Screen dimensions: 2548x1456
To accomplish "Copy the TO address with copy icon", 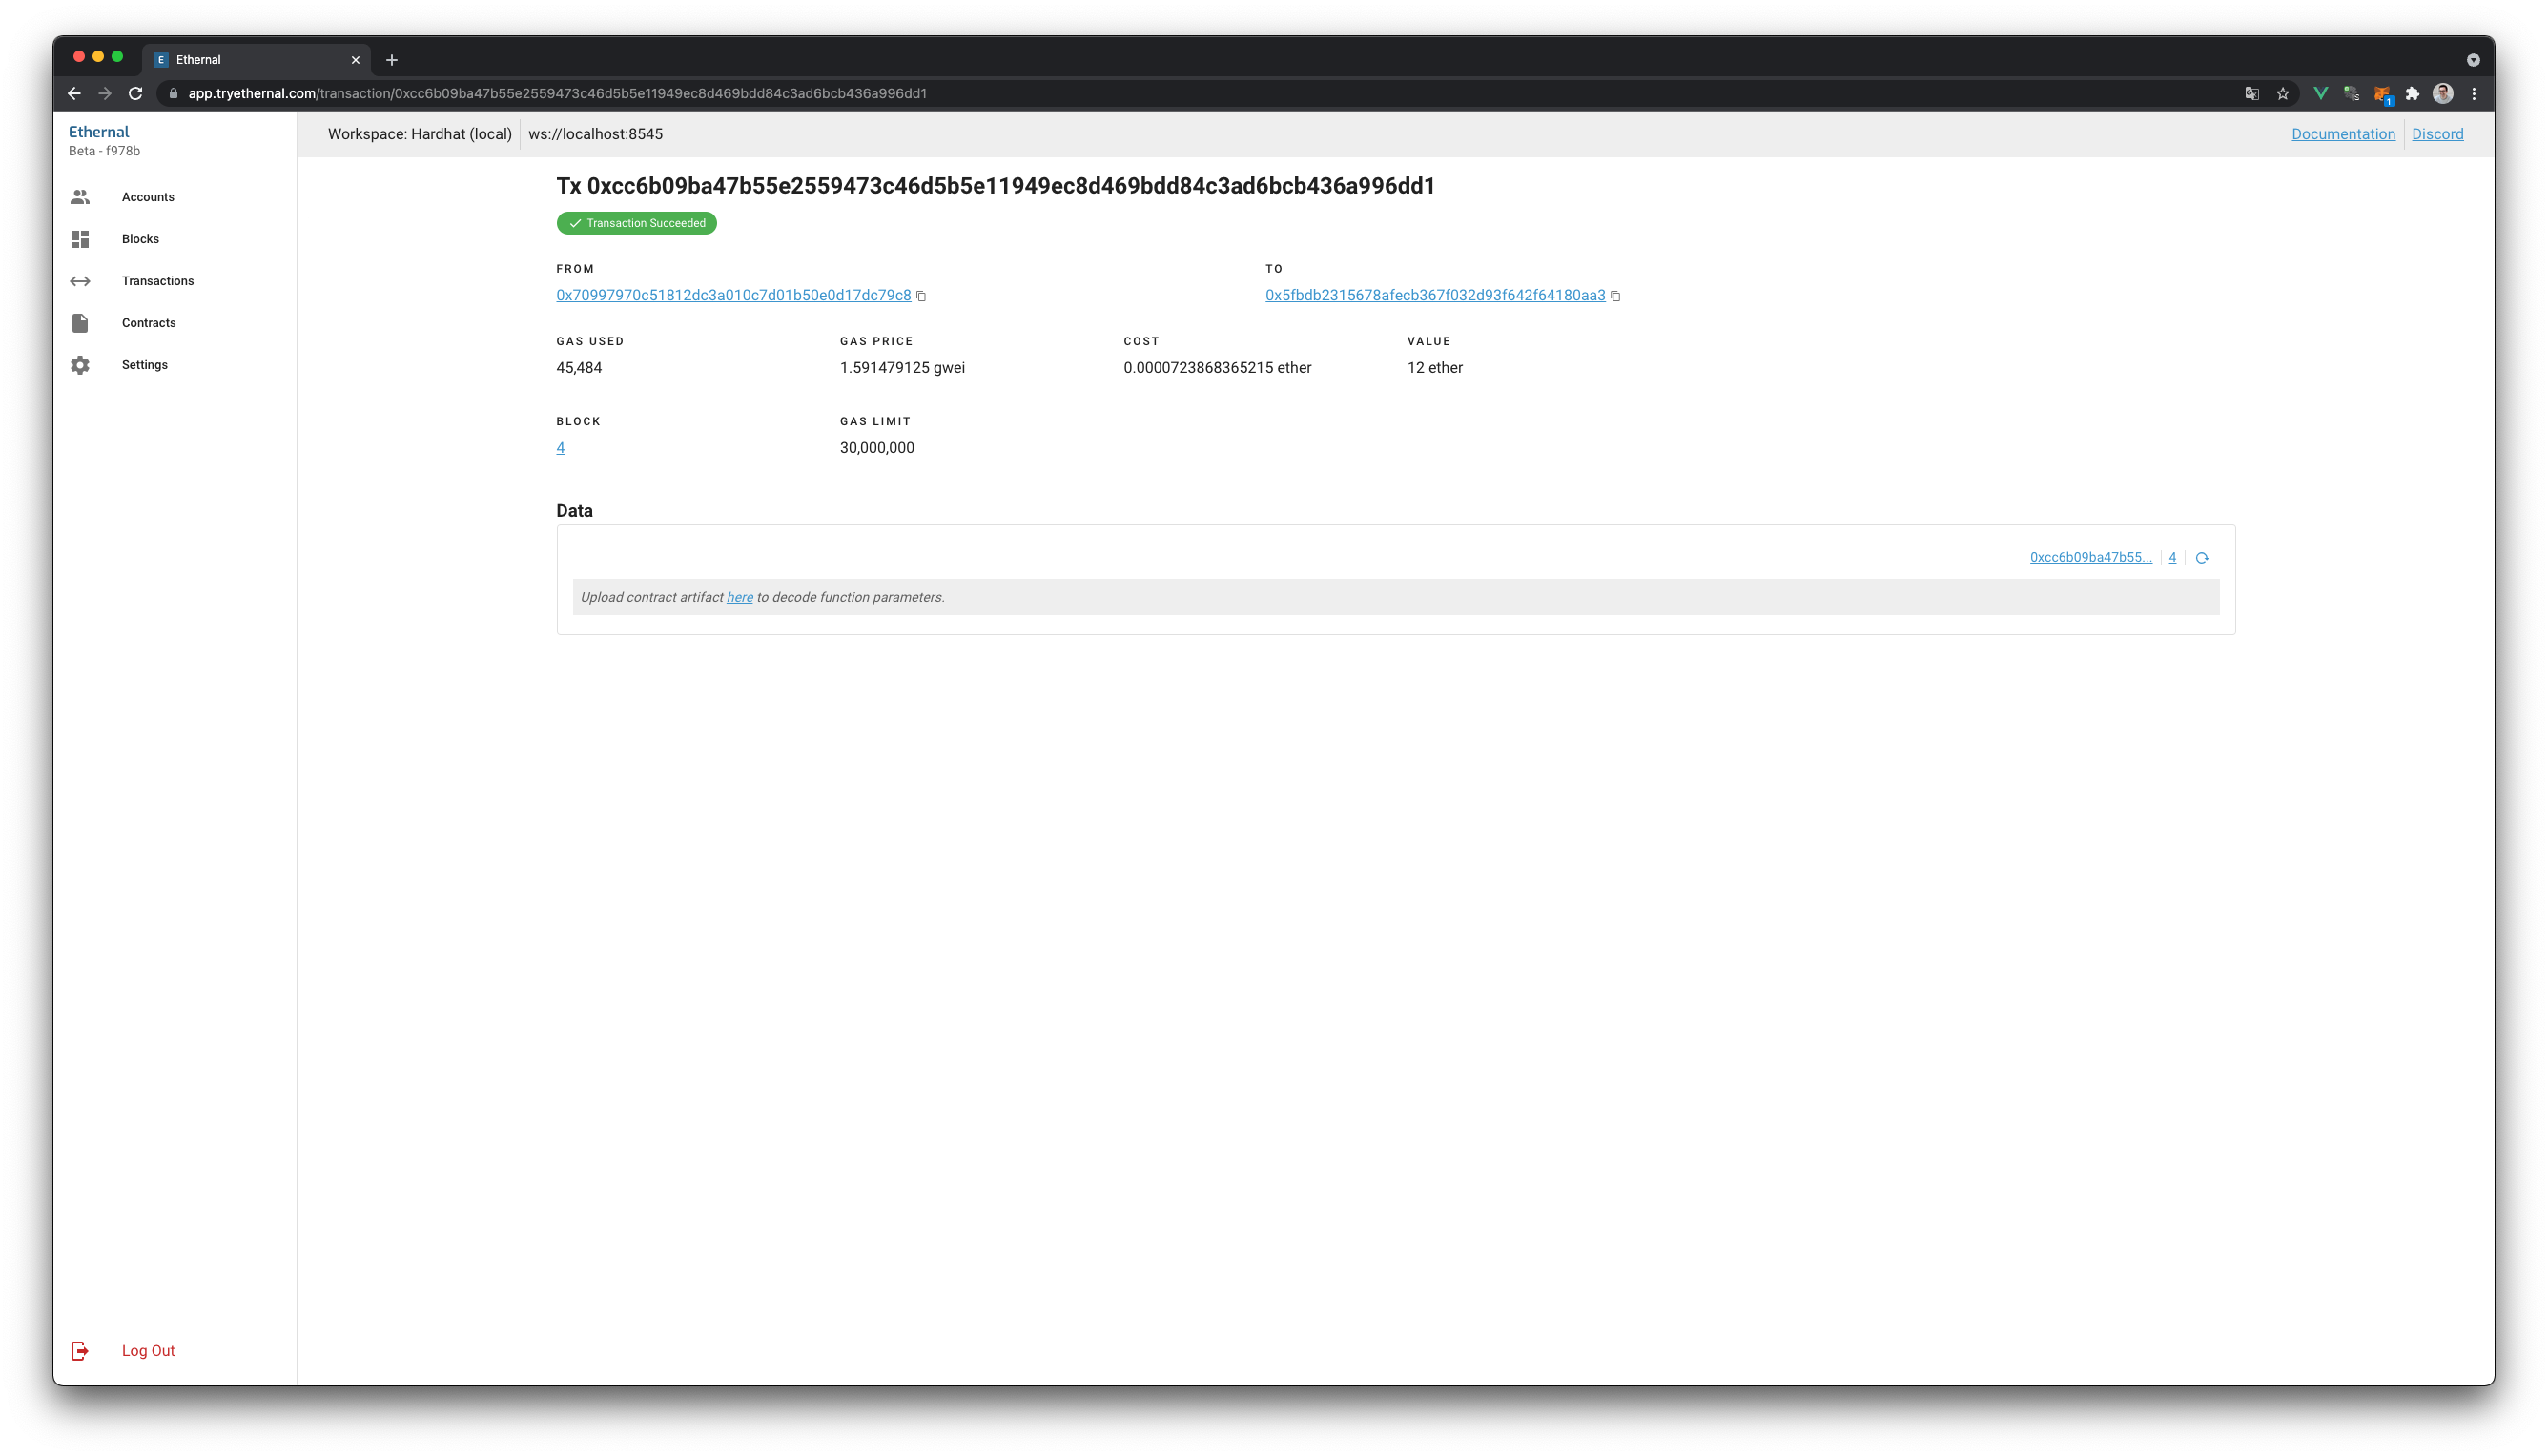I will (x=1615, y=296).
